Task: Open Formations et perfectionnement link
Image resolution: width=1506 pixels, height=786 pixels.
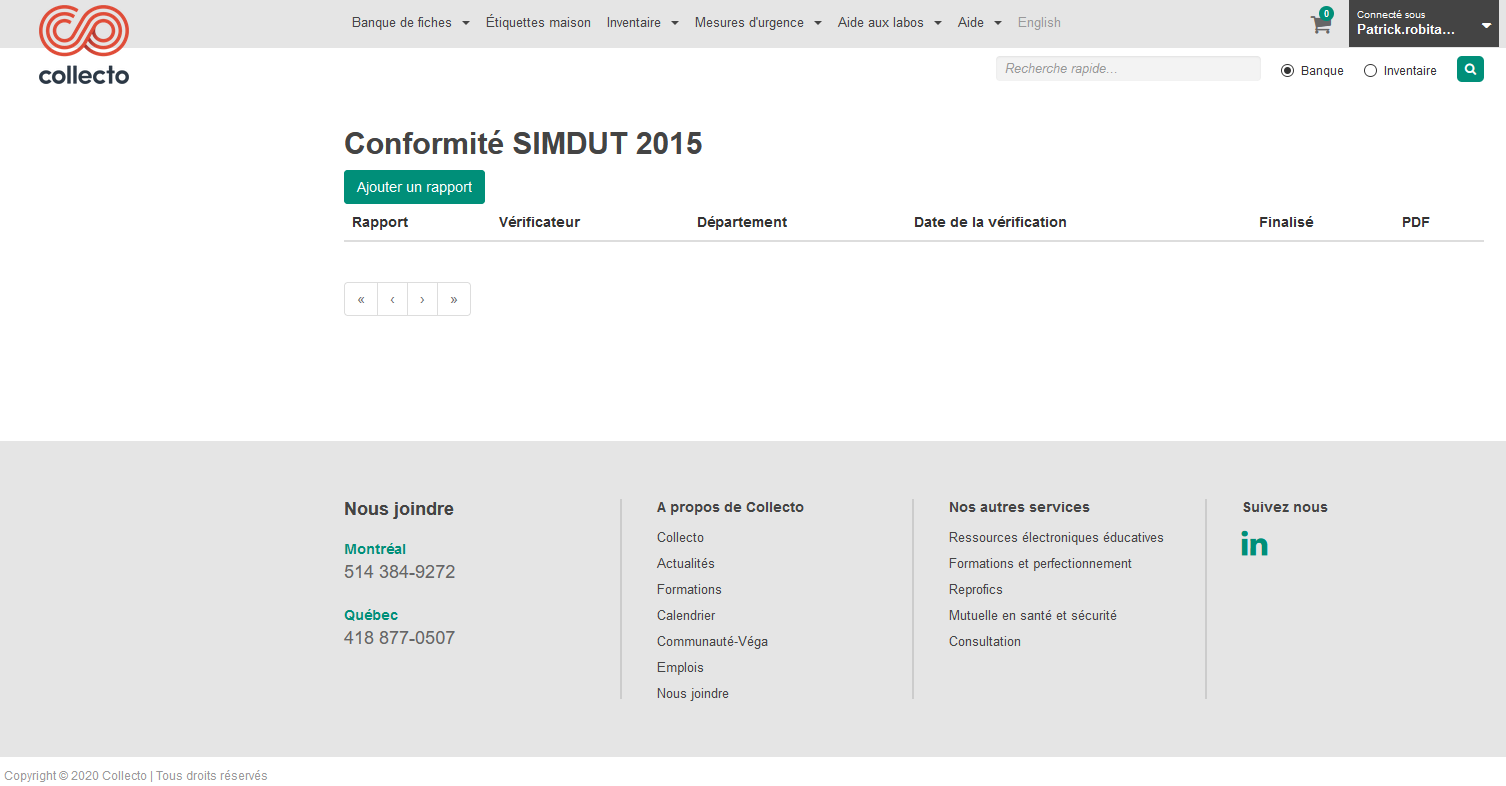Action: click(1040, 563)
